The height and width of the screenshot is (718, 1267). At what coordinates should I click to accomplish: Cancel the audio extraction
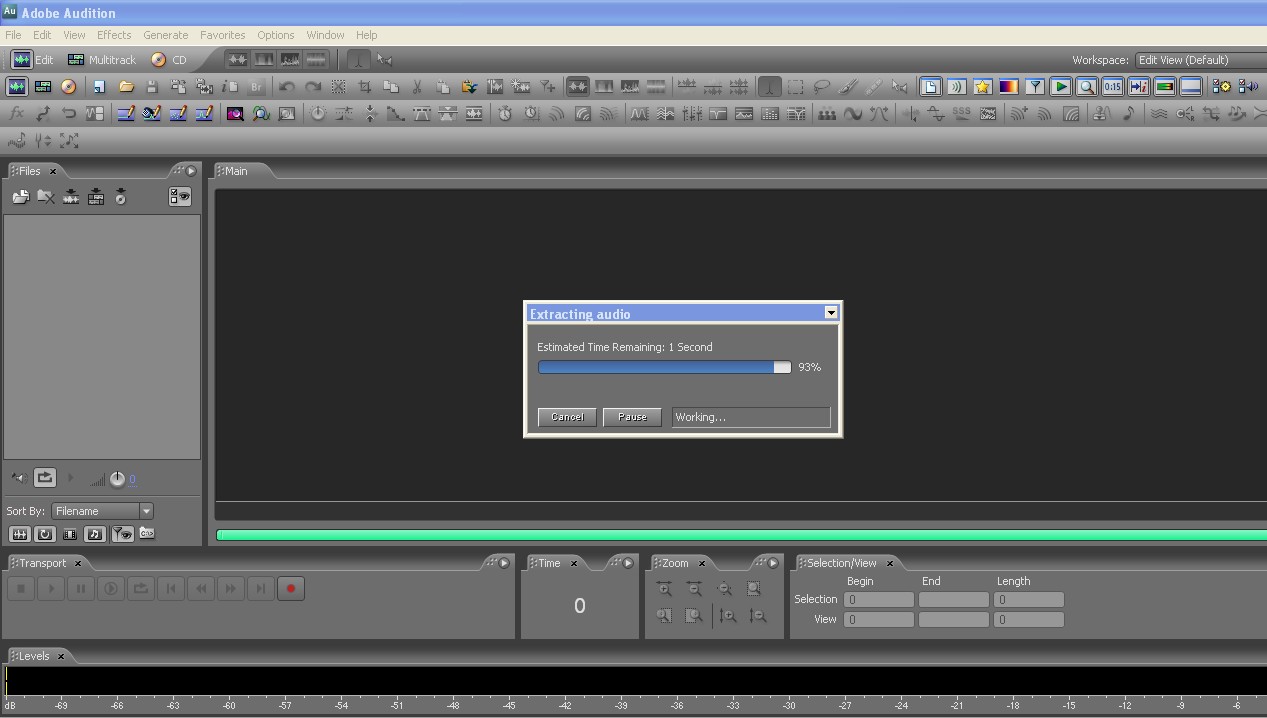567,417
